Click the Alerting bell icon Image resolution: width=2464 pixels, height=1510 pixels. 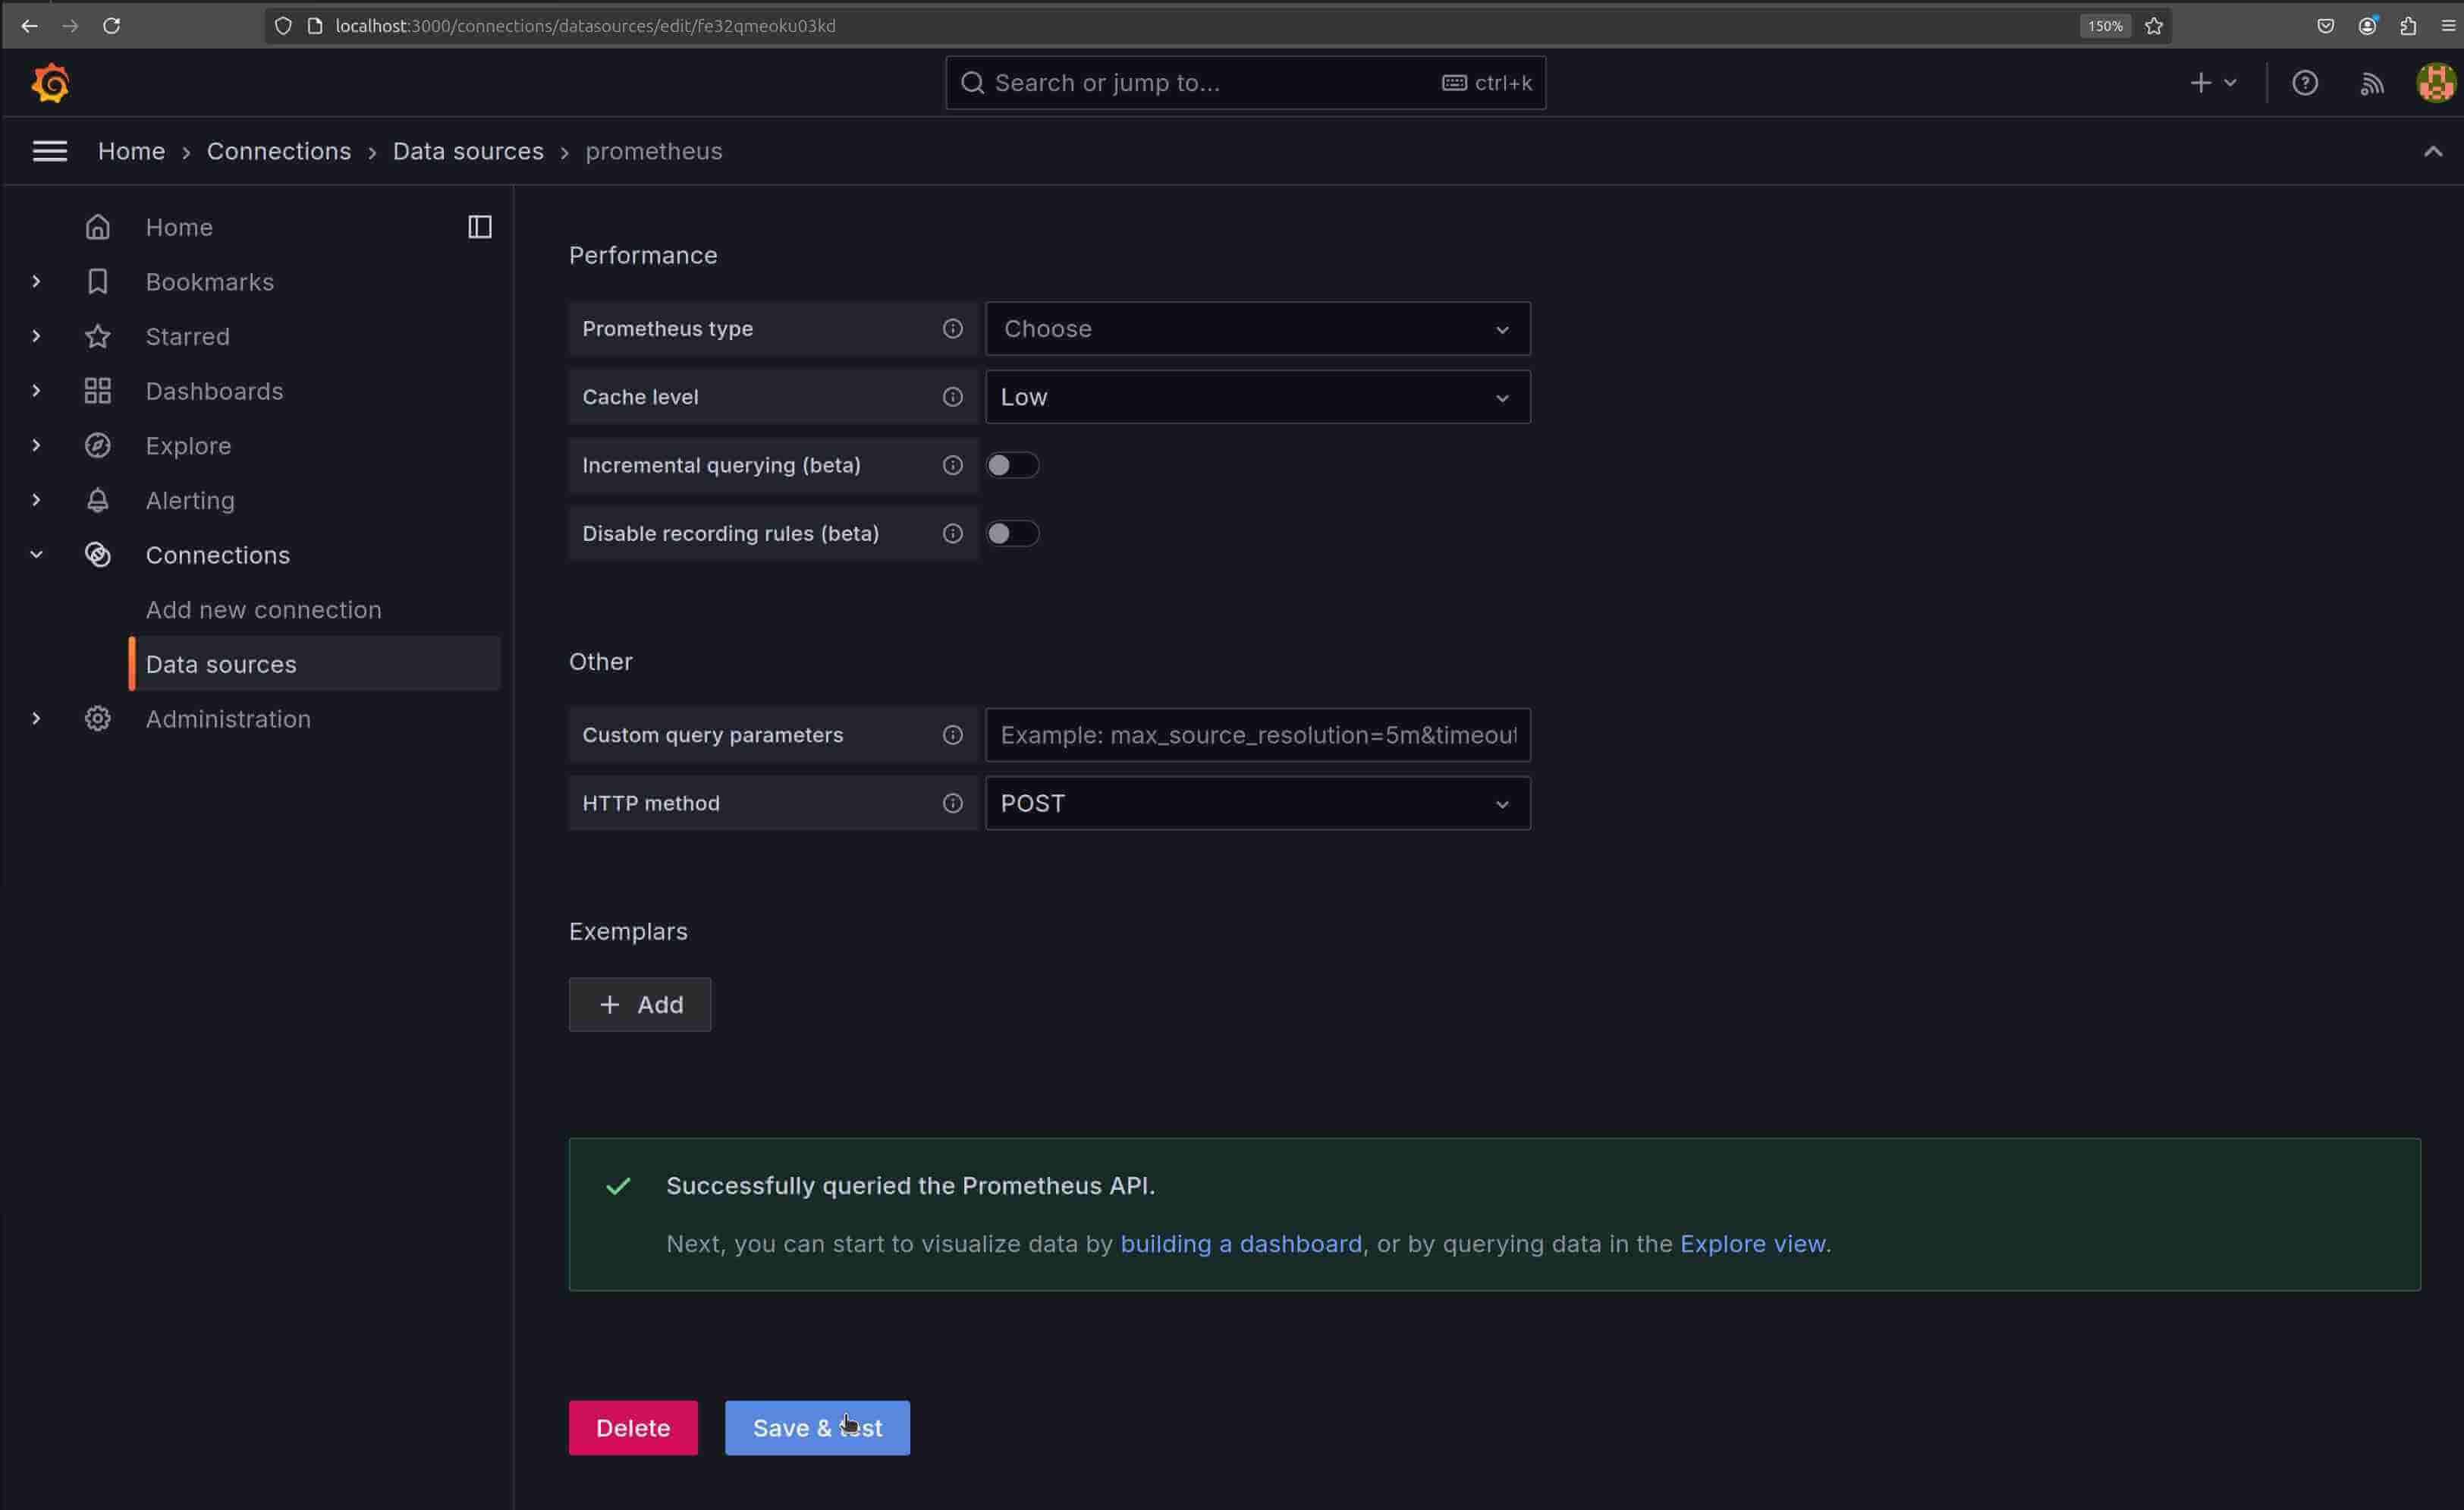click(97, 500)
